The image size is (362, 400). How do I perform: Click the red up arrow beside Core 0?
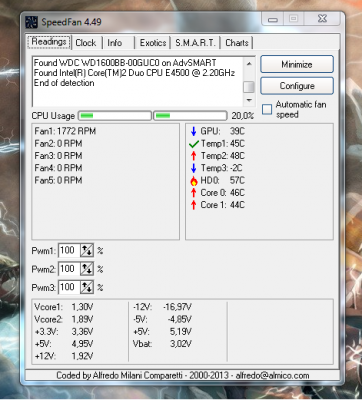[x=193, y=193]
